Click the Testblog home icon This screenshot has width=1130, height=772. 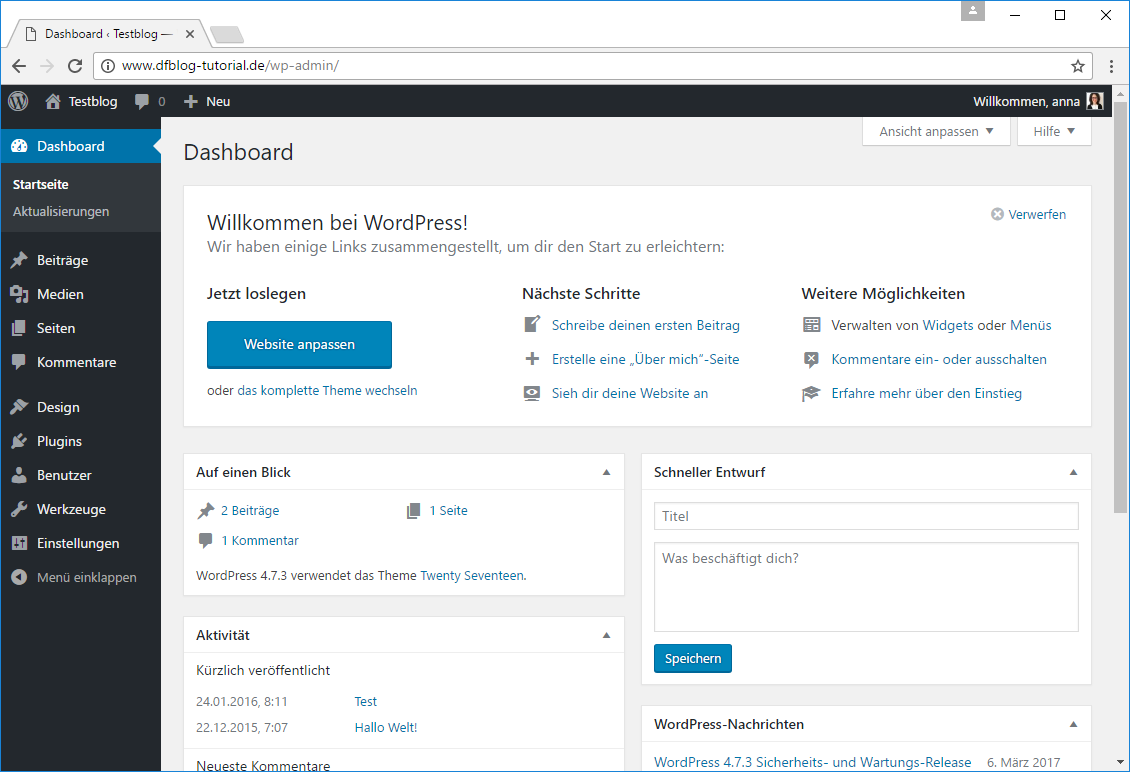click(53, 101)
